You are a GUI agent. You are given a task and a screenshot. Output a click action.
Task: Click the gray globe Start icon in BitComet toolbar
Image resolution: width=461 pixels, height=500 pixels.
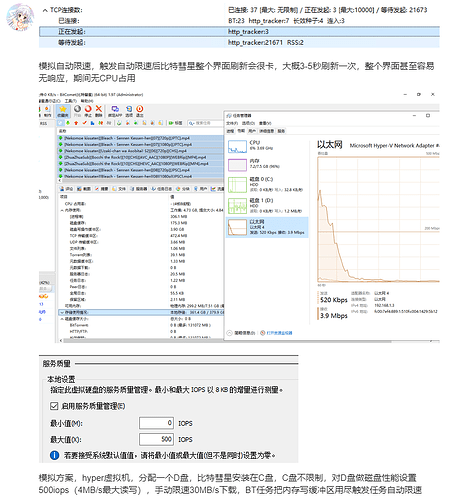click(x=77, y=111)
